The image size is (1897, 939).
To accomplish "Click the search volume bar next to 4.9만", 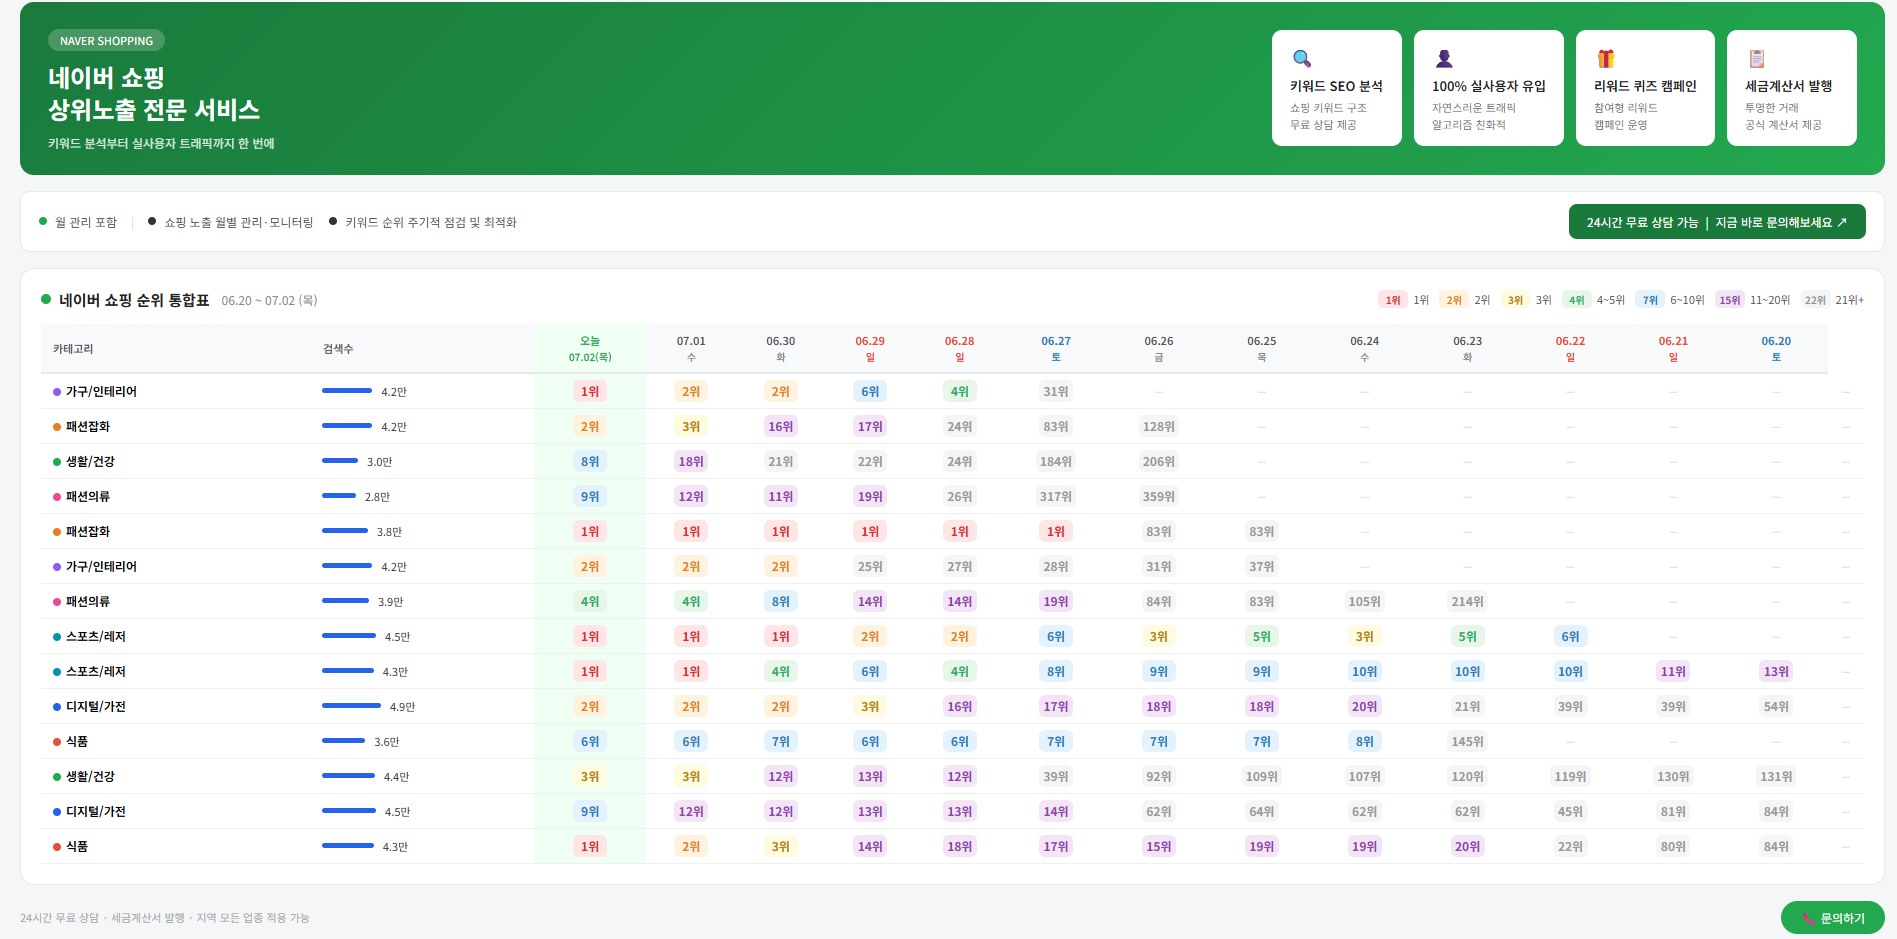I will pyautogui.click(x=351, y=706).
